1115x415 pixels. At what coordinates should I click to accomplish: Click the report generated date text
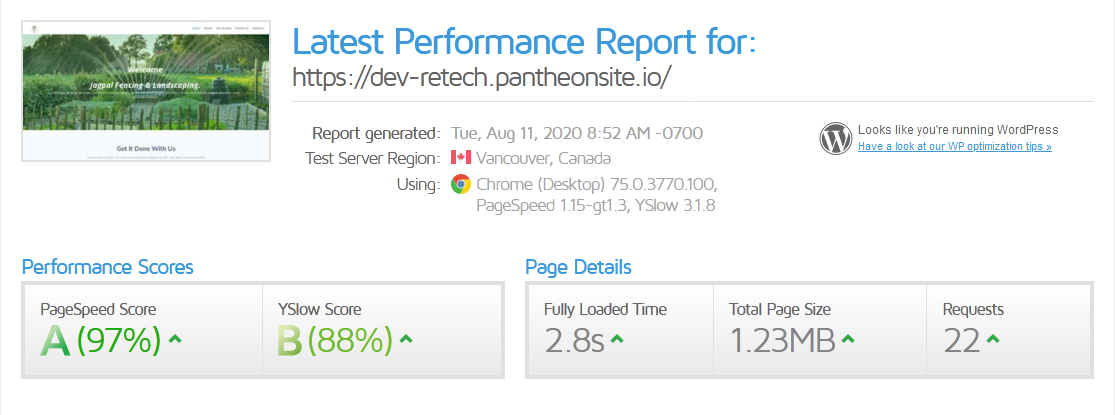tap(577, 133)
